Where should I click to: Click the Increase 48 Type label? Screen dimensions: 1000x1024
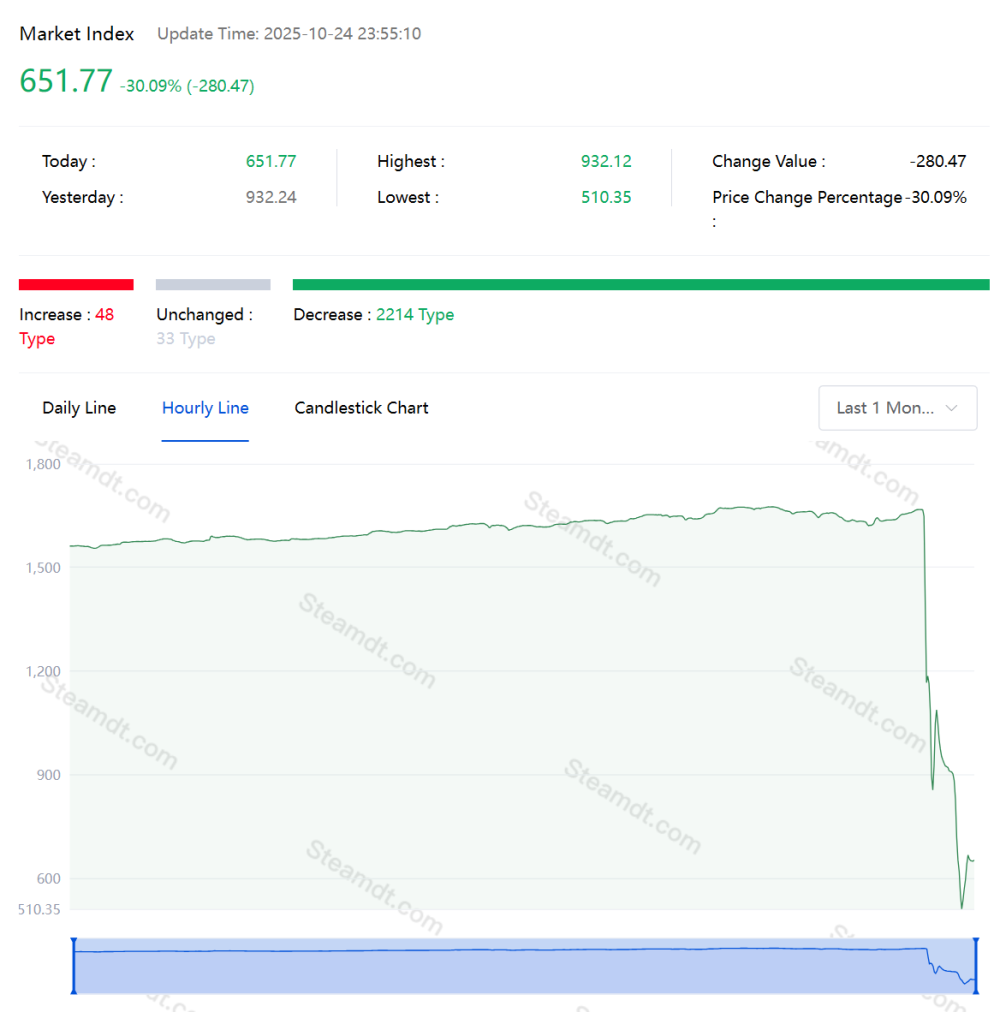(66, 326)
